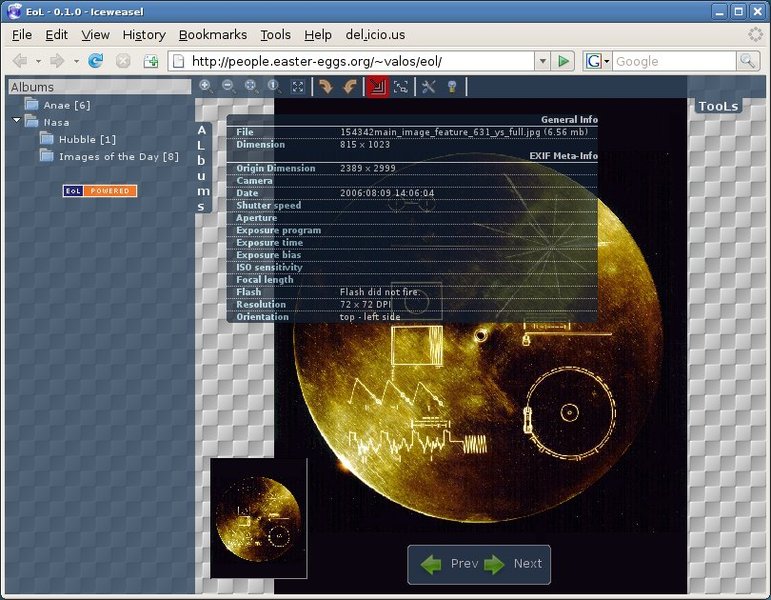Click the URL address field
The image size is (771, 600).
point(361,61)
